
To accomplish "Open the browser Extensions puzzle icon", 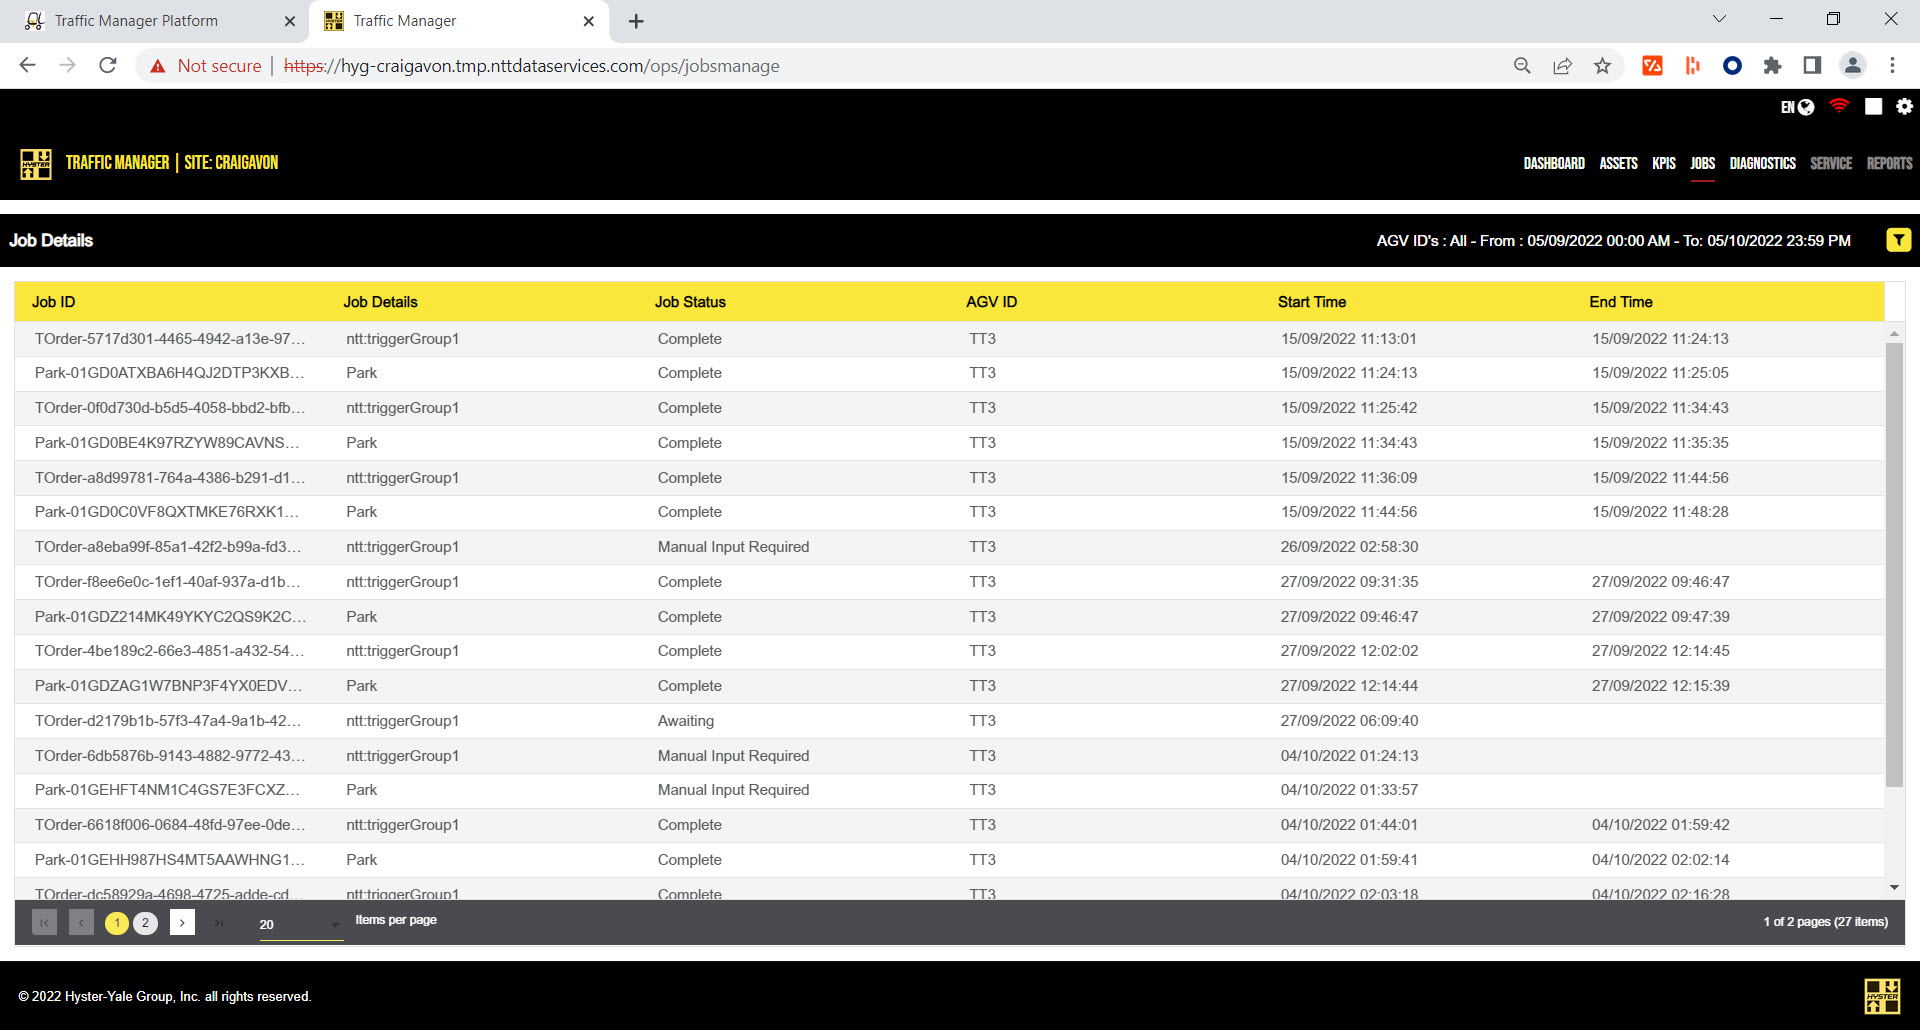I will (1772, 66).
